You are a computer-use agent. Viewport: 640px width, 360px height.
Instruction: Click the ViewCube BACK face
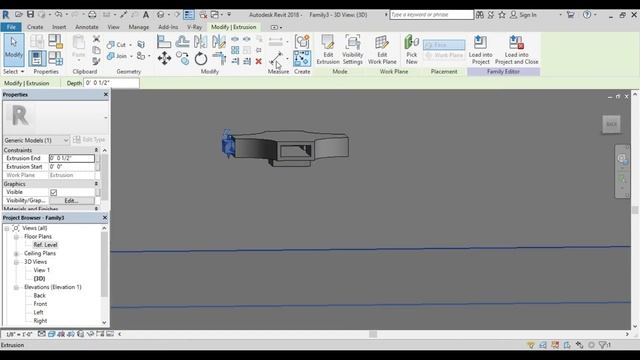tap(611, 124)
